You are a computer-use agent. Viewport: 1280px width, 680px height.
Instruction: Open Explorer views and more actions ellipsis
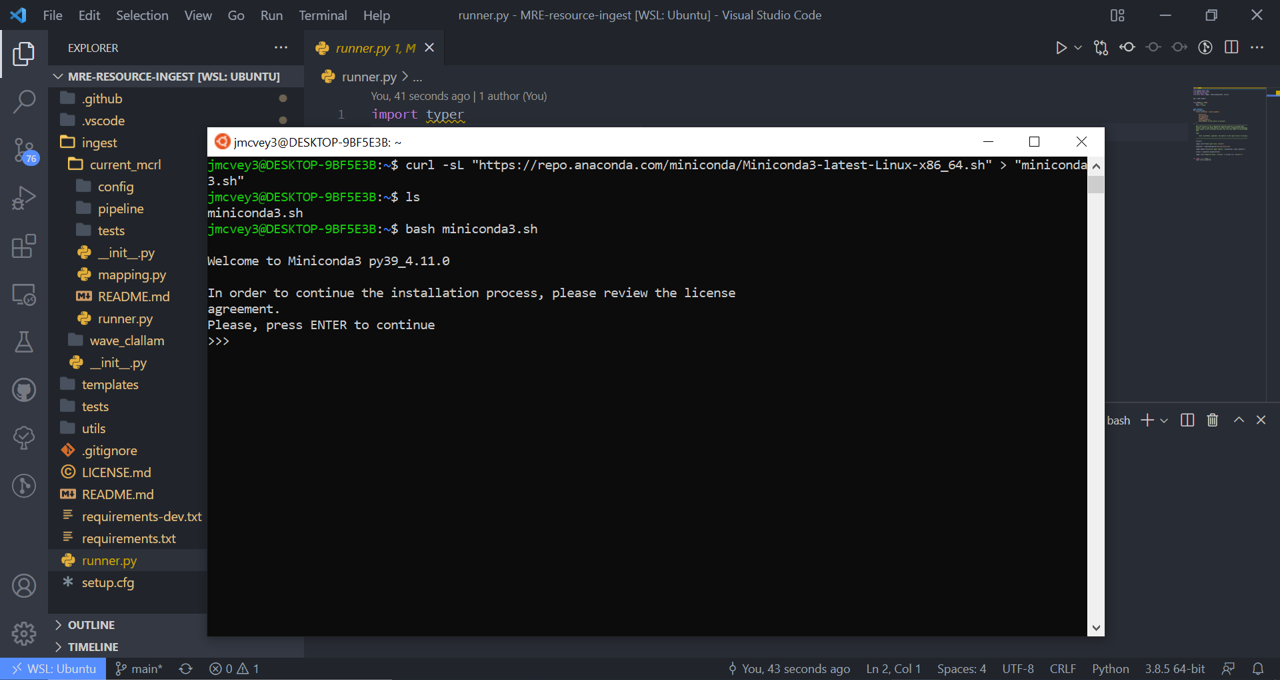click(x=281, y=48)
